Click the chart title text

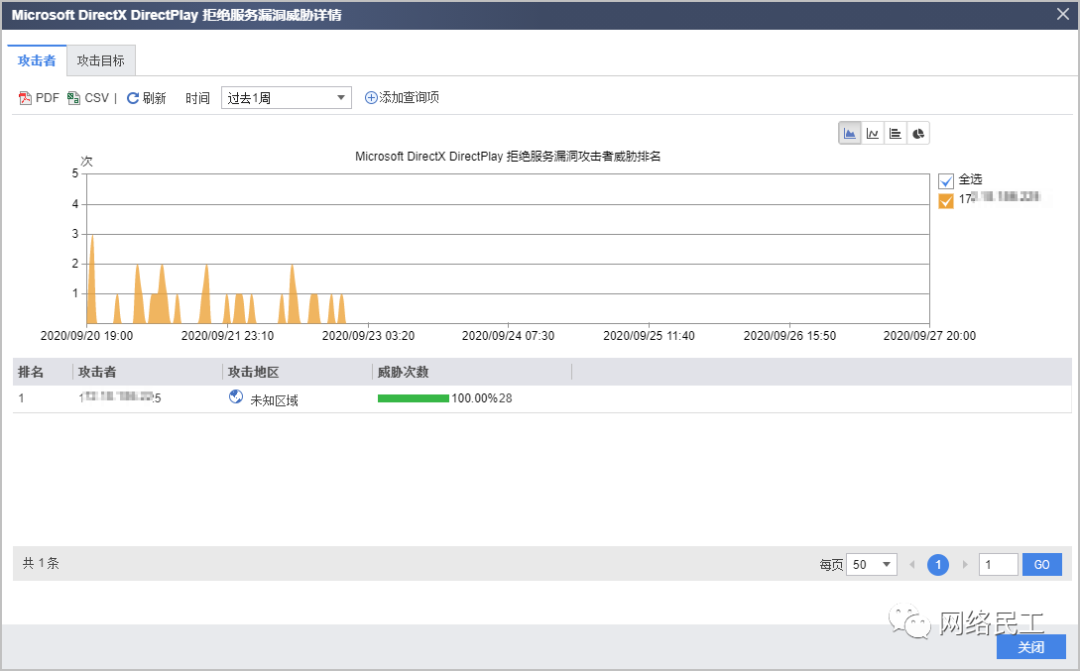(508, 156)
